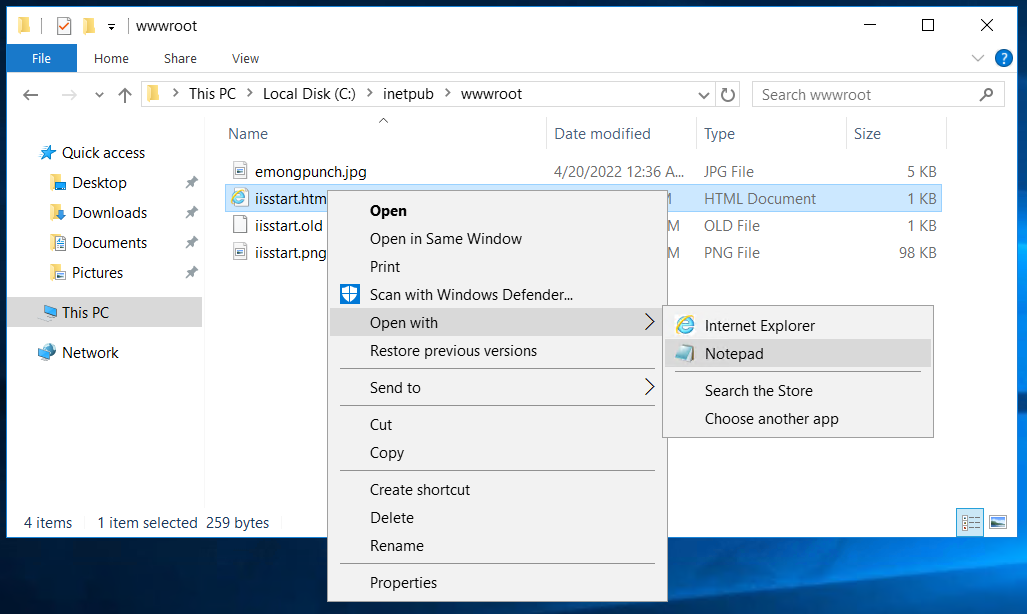Select Create shortcut
This screenshot has height=614, width=1027.
[x=497, y=489]
